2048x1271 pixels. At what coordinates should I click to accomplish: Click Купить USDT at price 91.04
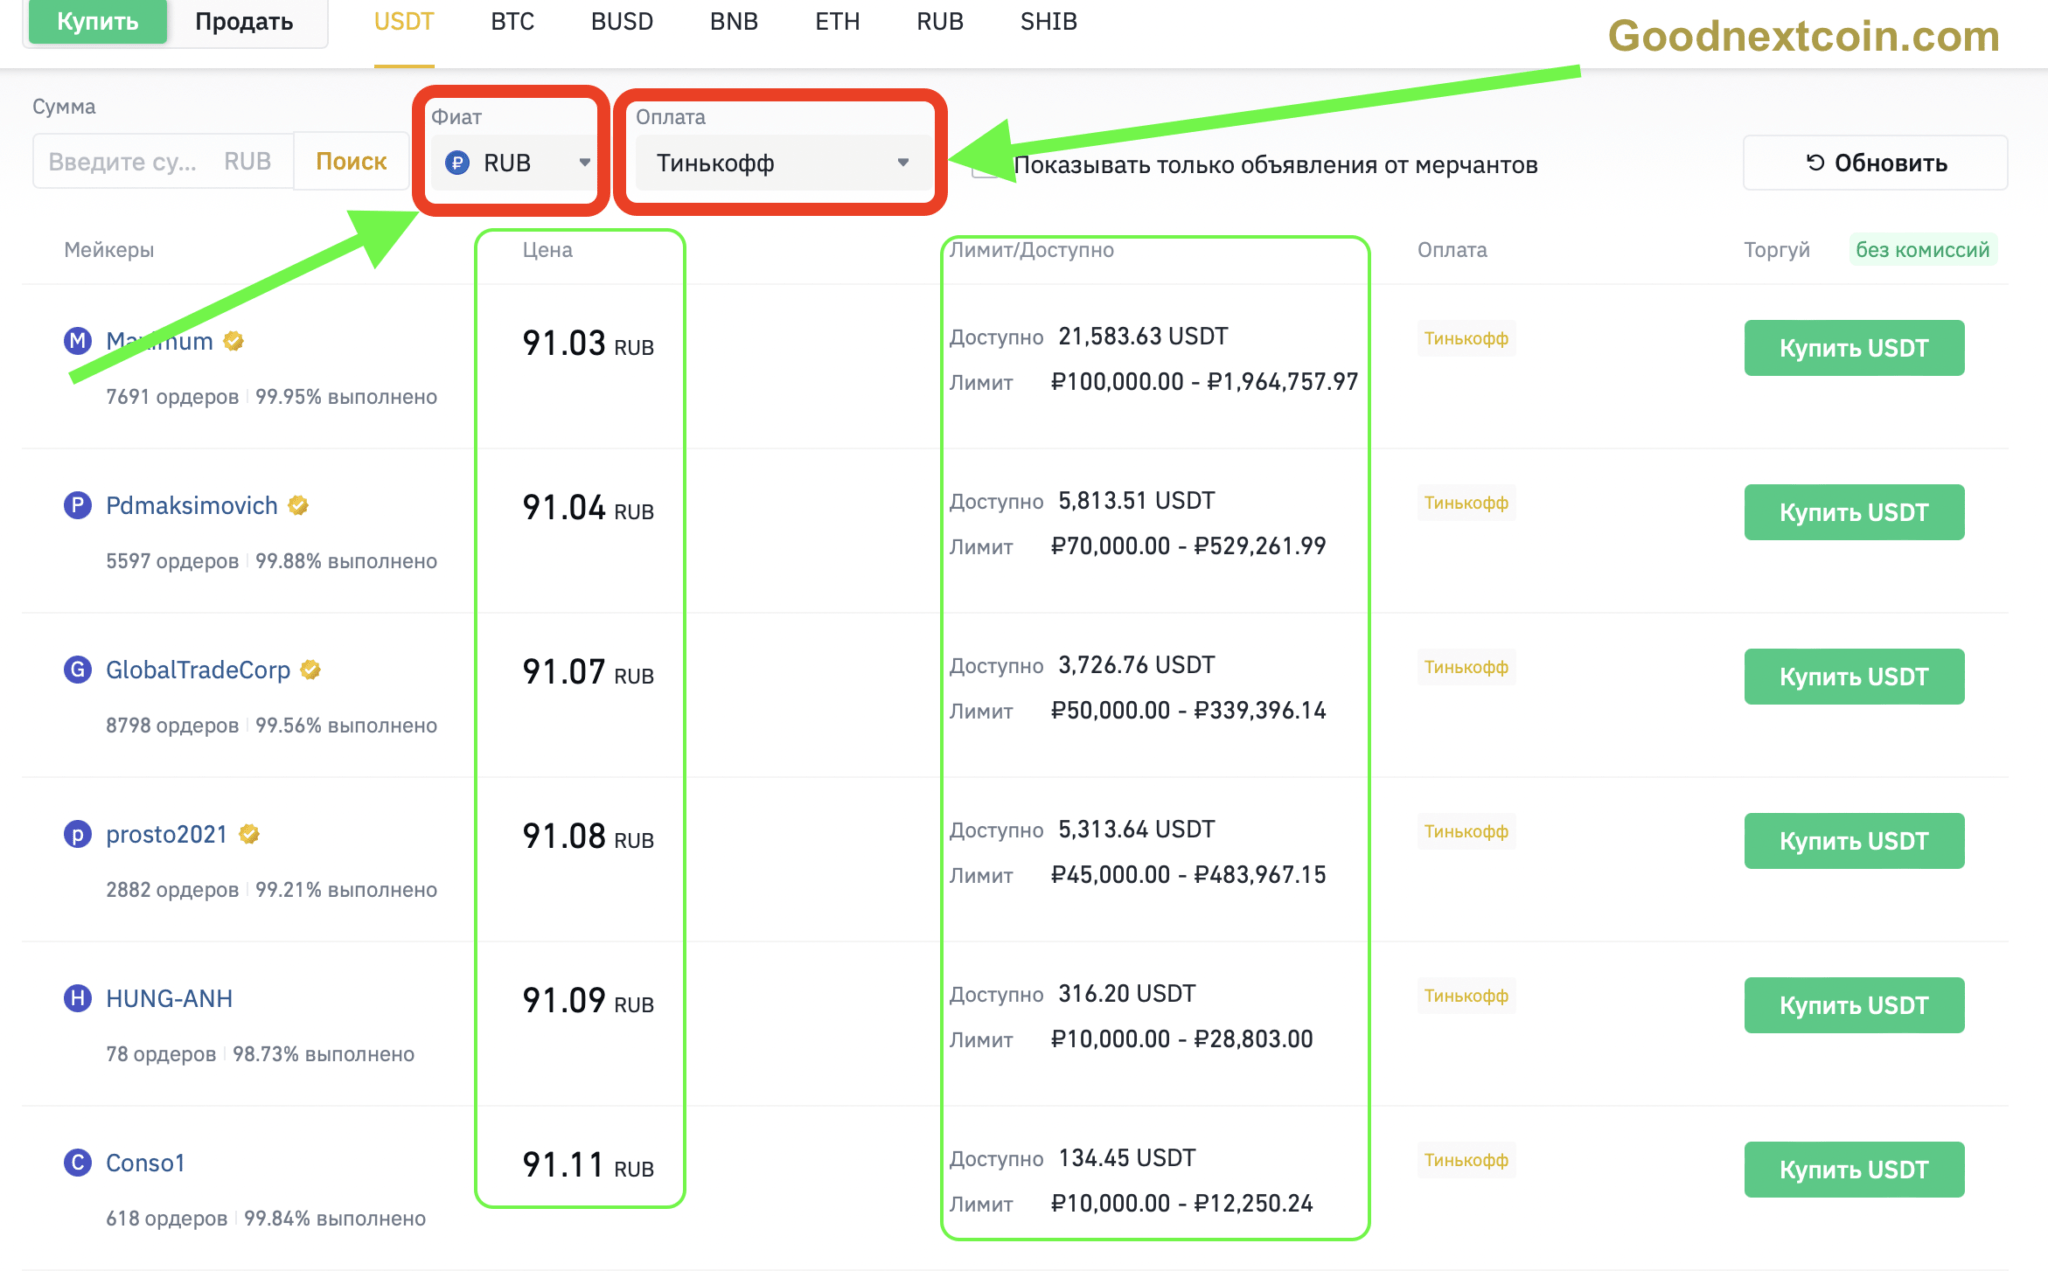coord(1854,512)
